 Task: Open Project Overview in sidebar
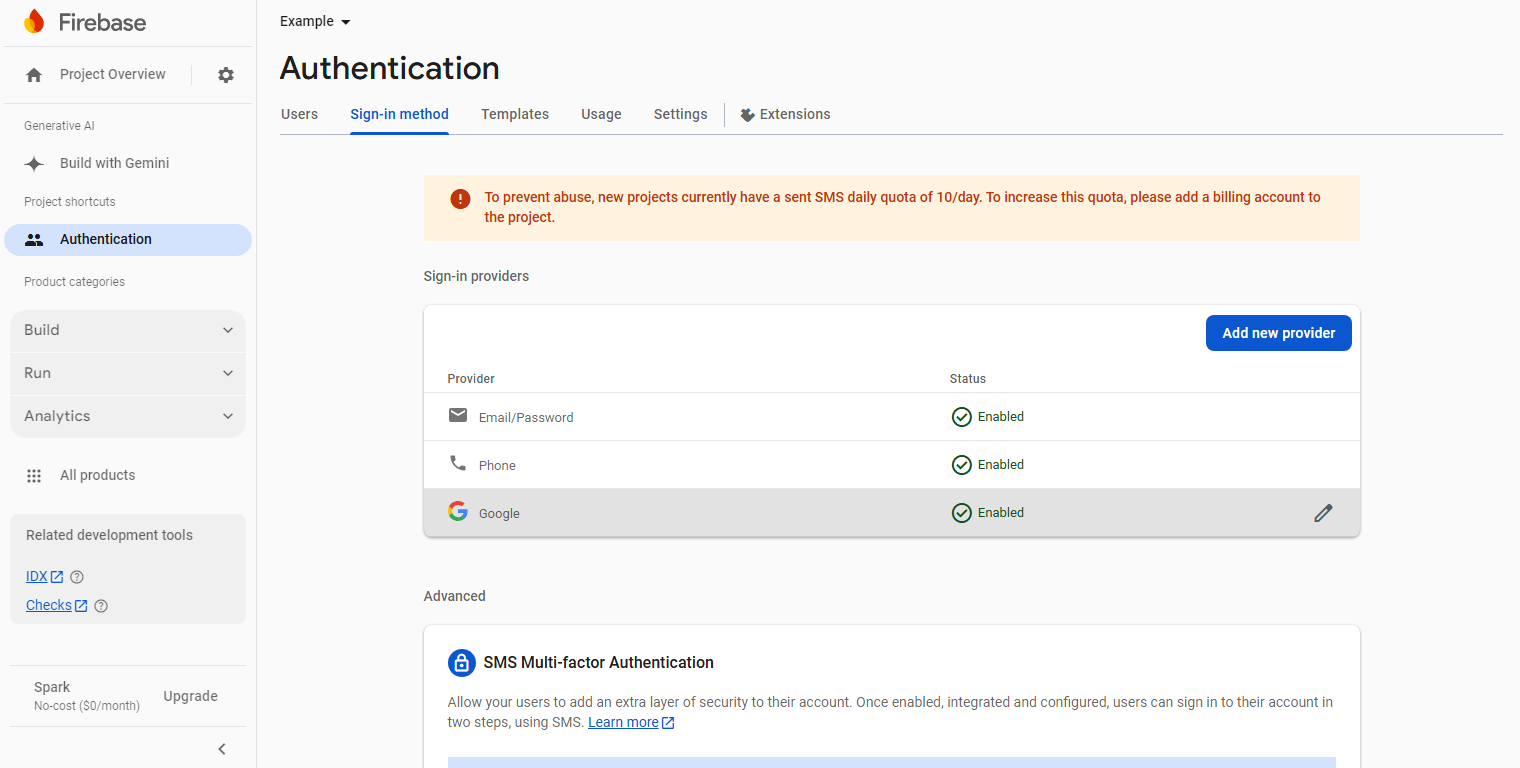[113, 75]
